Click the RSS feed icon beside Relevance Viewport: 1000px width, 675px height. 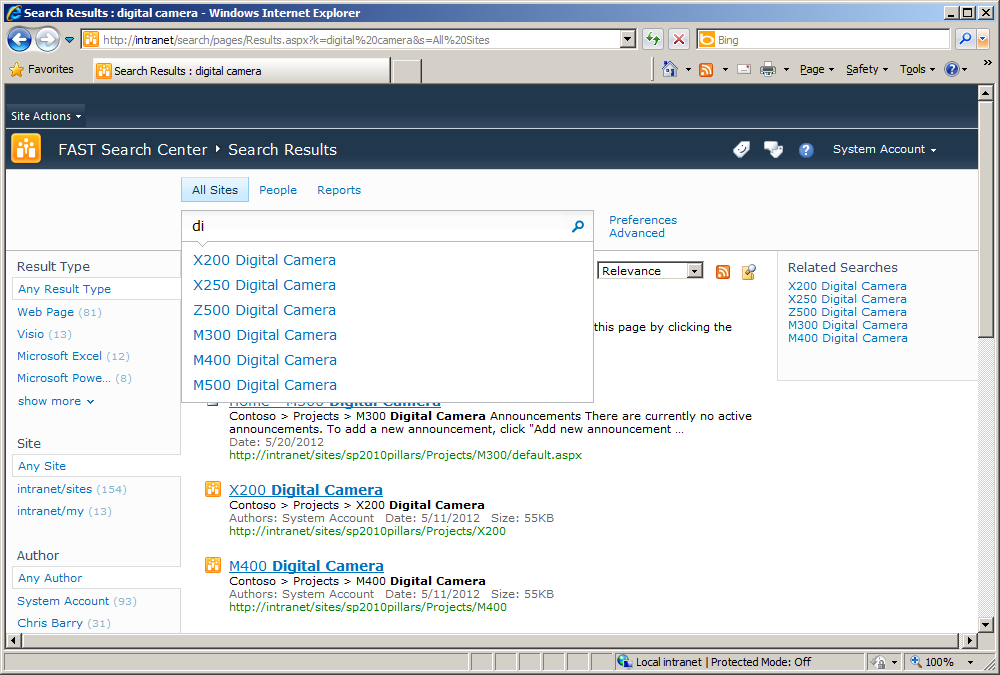point(723,272)
